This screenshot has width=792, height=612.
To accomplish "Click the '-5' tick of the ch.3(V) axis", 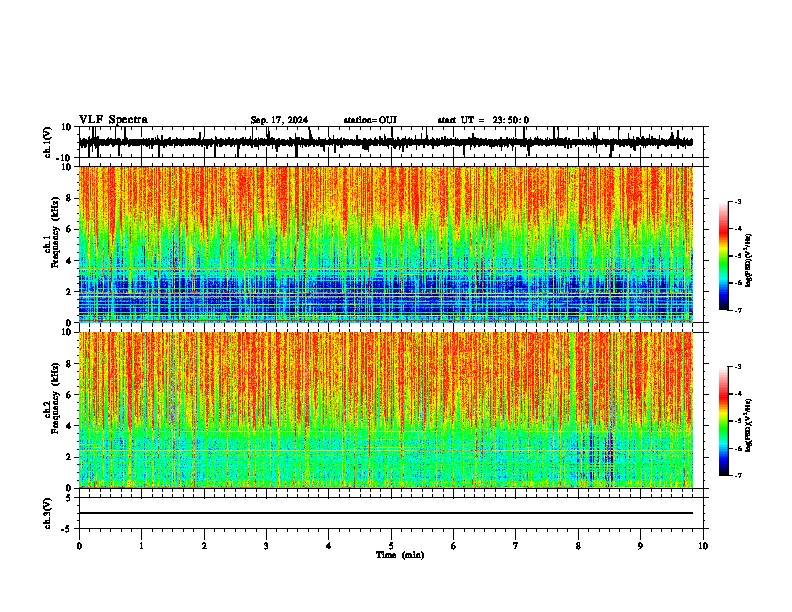I will coord(68,529).
